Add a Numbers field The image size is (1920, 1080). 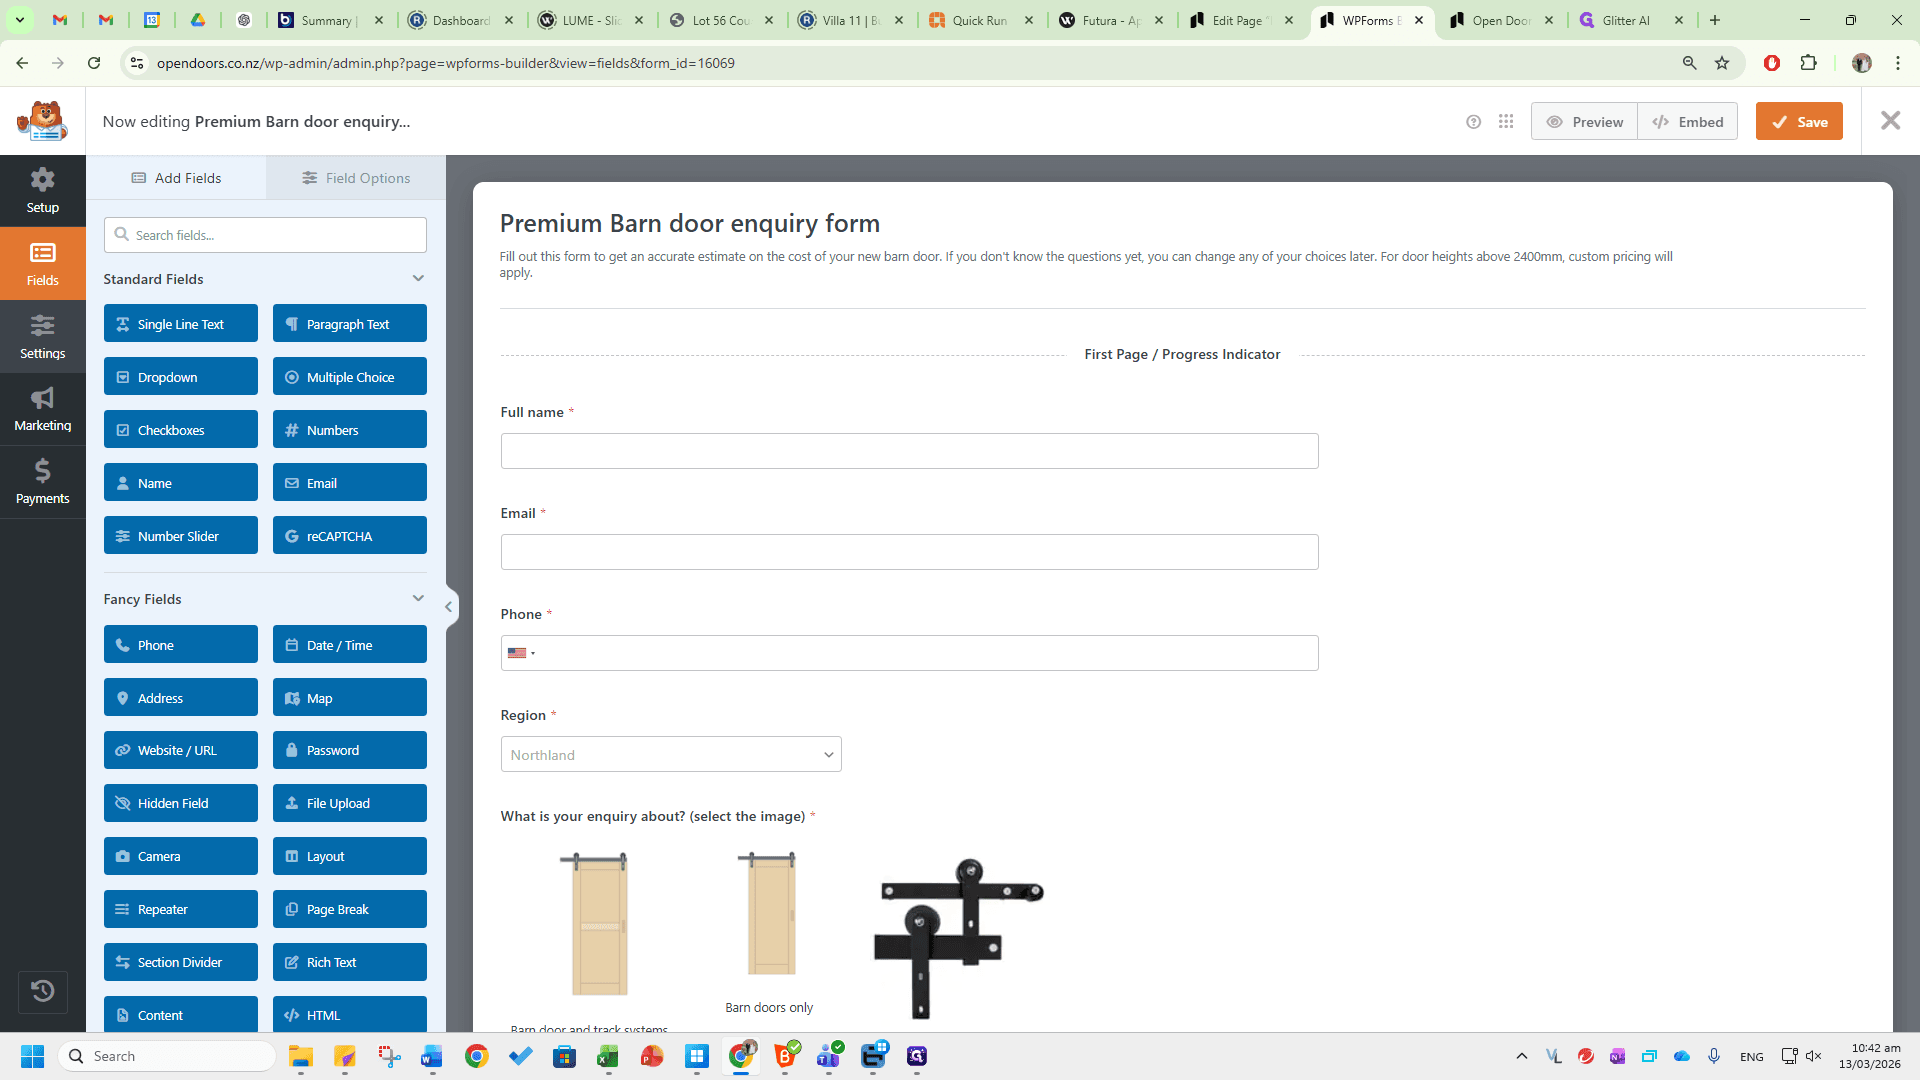tap(350, 430)
